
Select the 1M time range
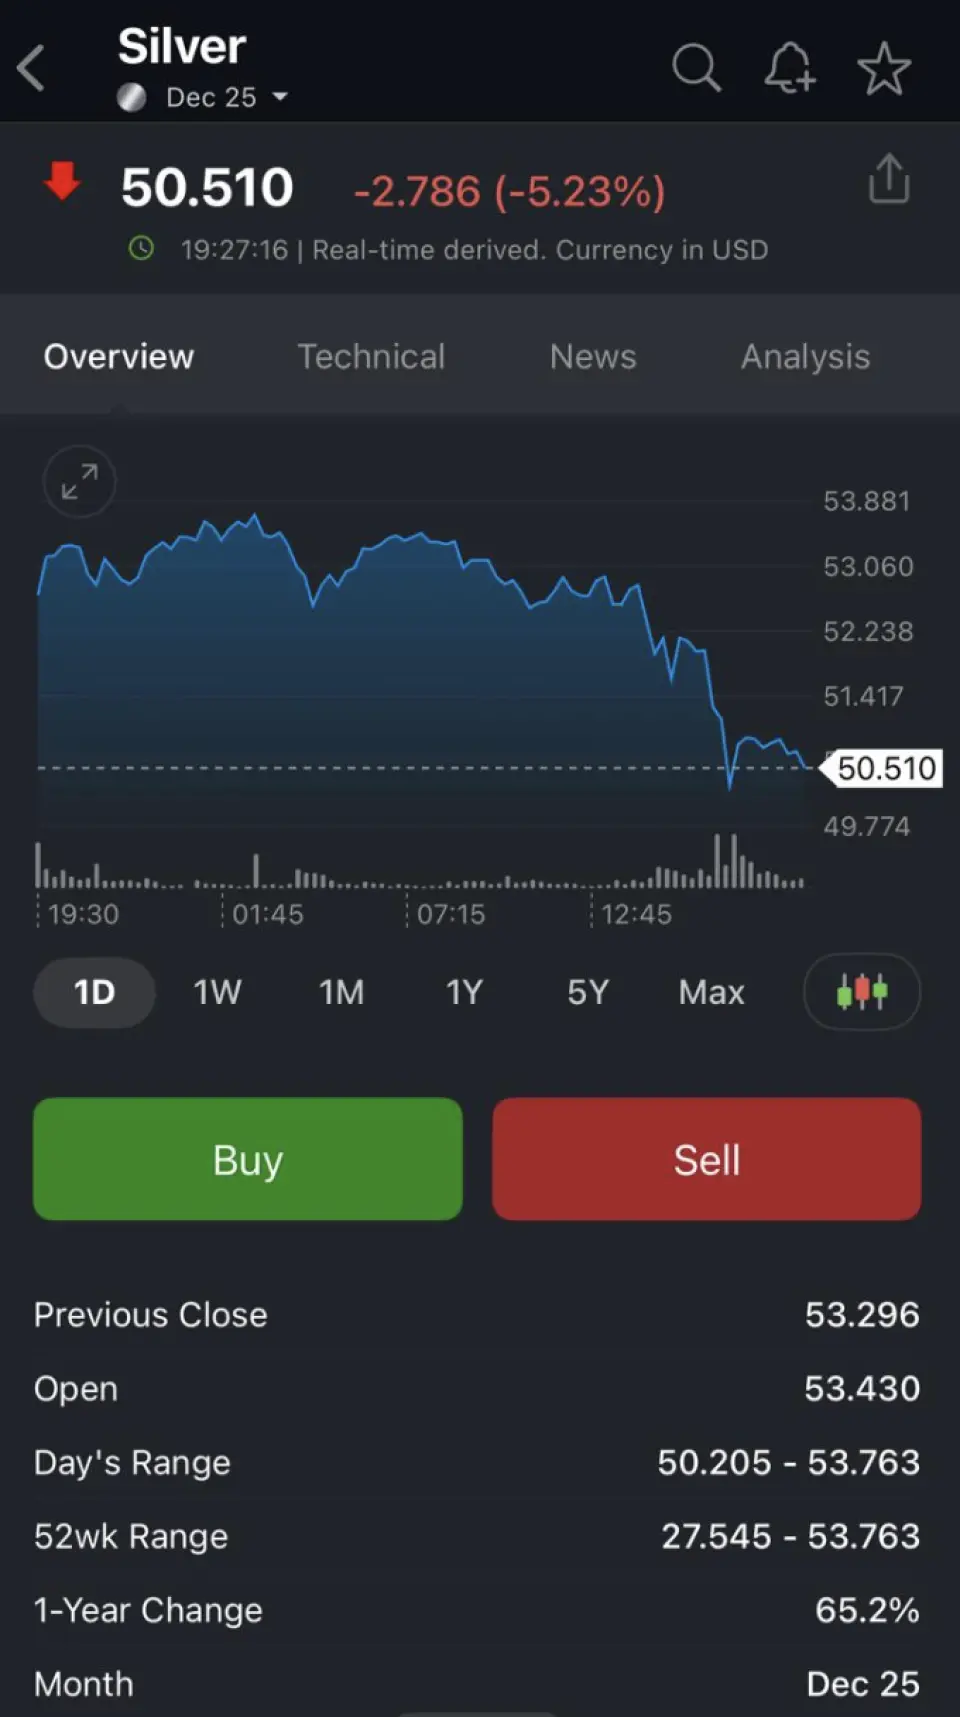coord(341,992)
